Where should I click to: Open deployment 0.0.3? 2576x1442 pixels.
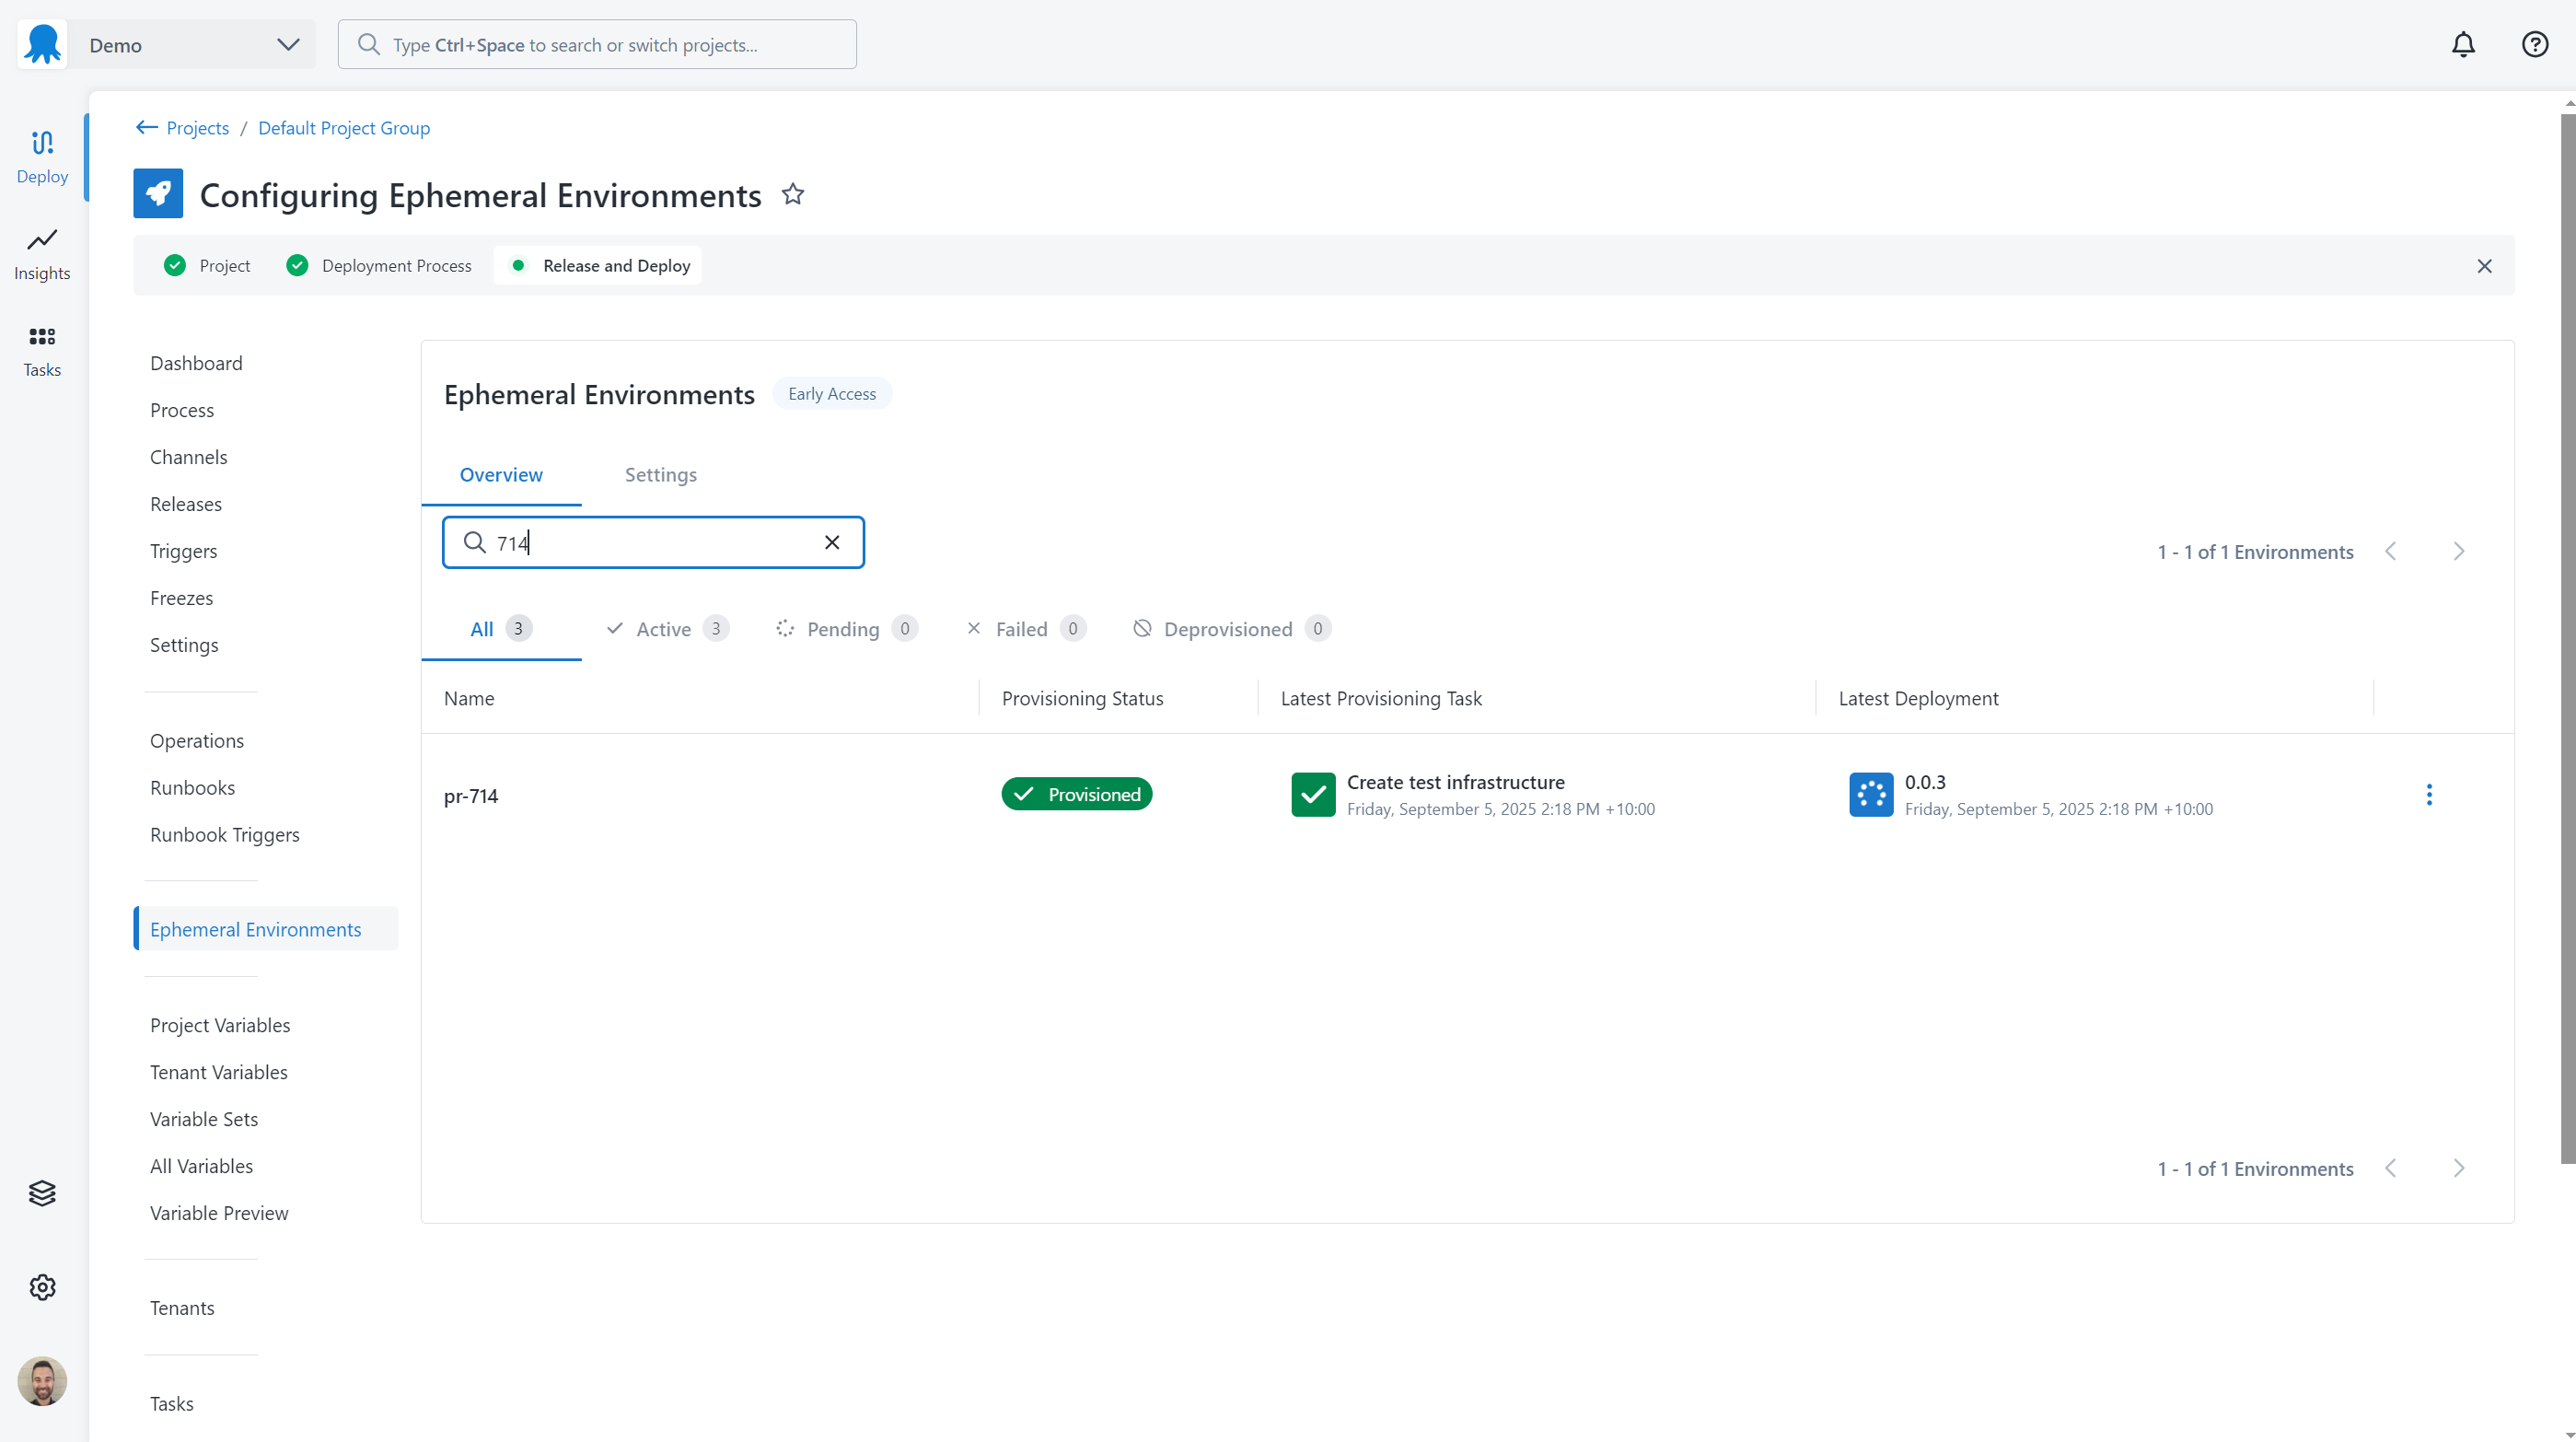tap(1925, 783)
